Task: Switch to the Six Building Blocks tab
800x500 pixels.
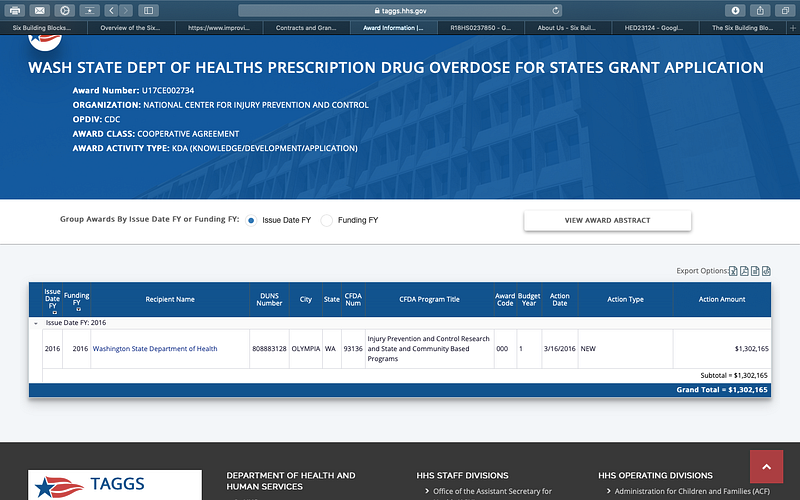Action: 44,28
